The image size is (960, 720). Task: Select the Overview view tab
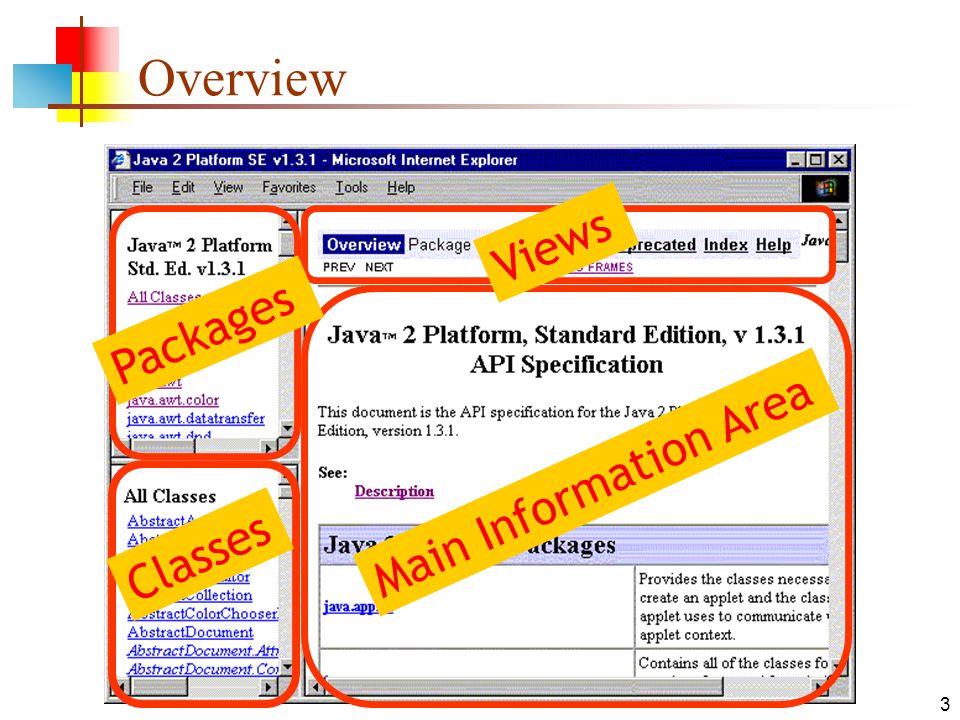pos(363,244)
